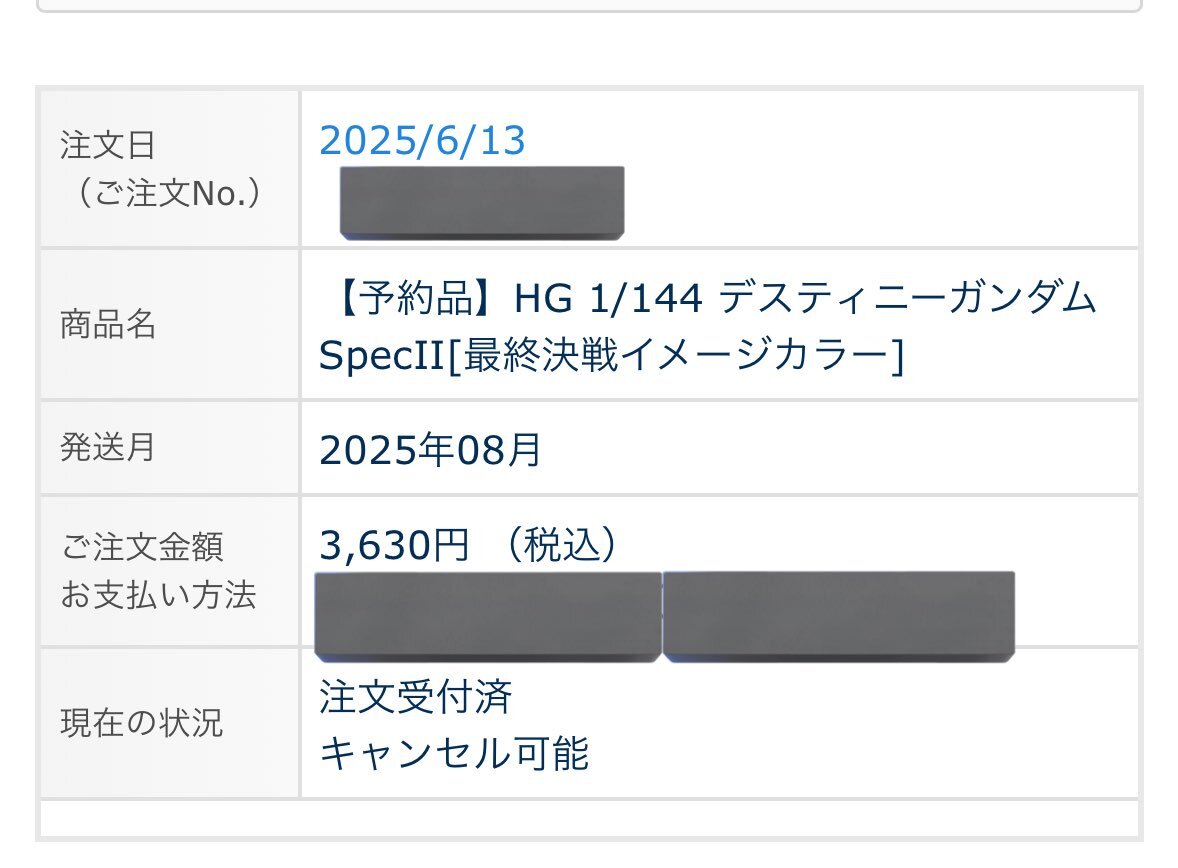Click the 1/144 scale text in product name

(x=646, y=298)
